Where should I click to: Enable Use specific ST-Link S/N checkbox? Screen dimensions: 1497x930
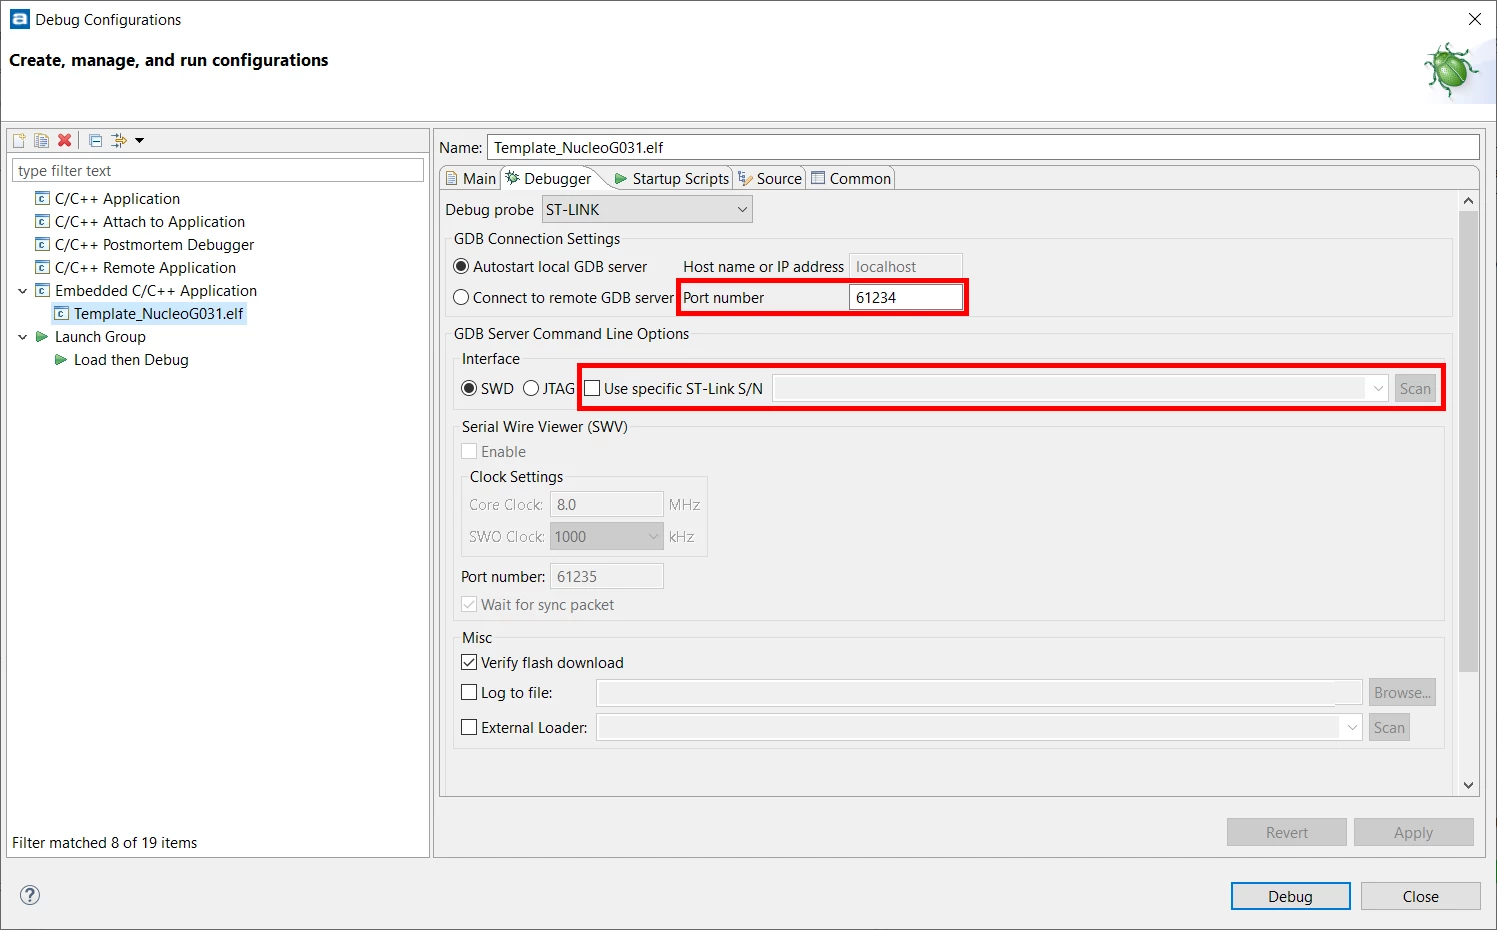pyautogui.click(x=592, y=388)
